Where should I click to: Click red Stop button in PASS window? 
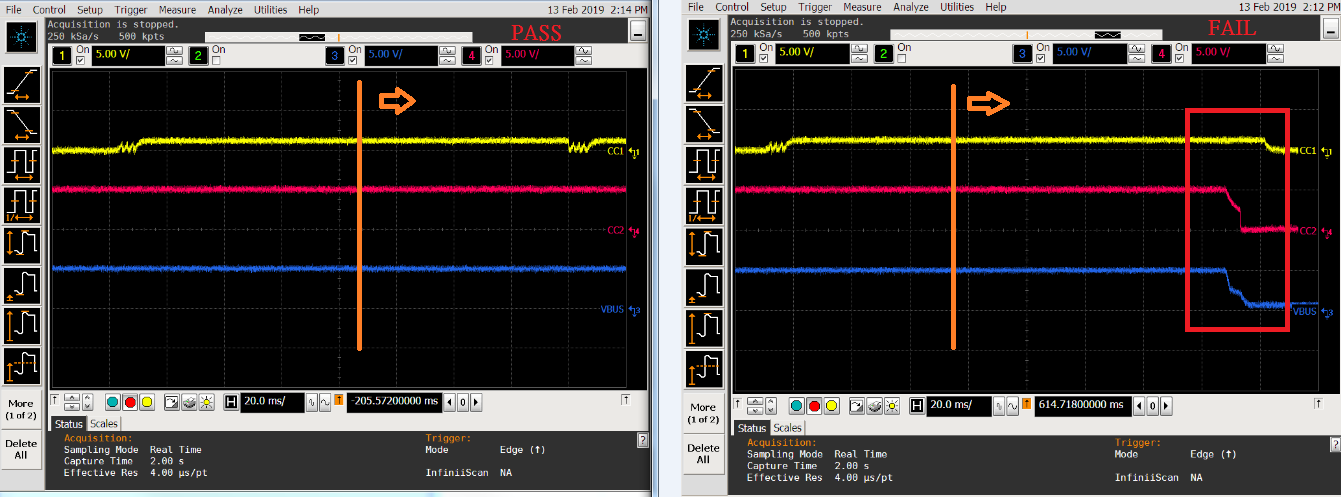pos(130,402)
